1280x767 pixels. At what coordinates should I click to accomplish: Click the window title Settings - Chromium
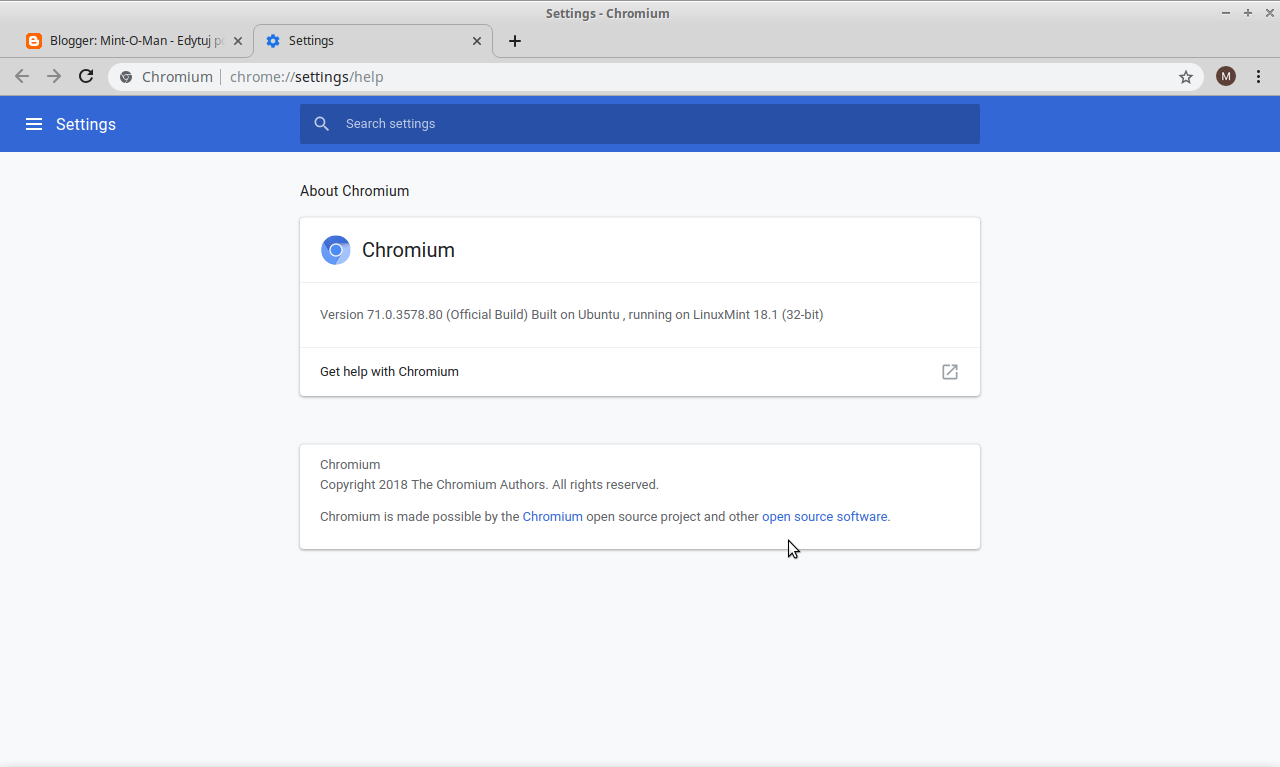607,13
